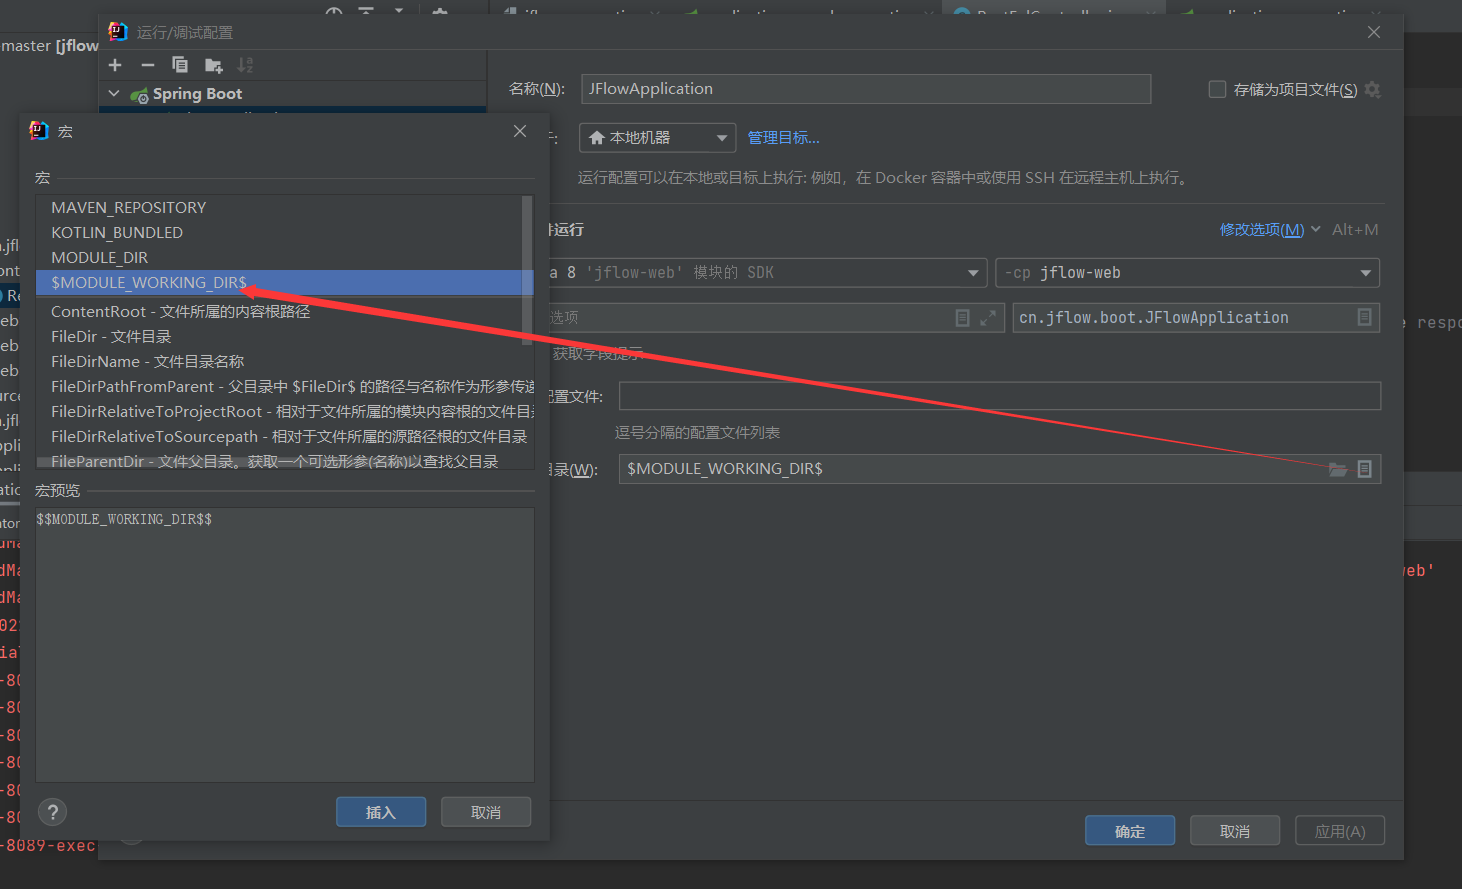Click the disabled Apply button
The image size is (1462, 889).
click(1340, 831)
